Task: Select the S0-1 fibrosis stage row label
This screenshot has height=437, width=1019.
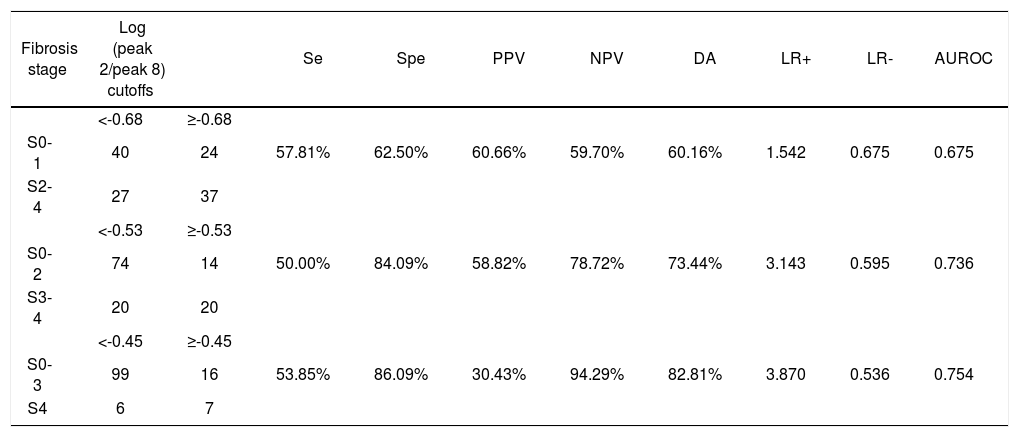Action: coord(39,152)
